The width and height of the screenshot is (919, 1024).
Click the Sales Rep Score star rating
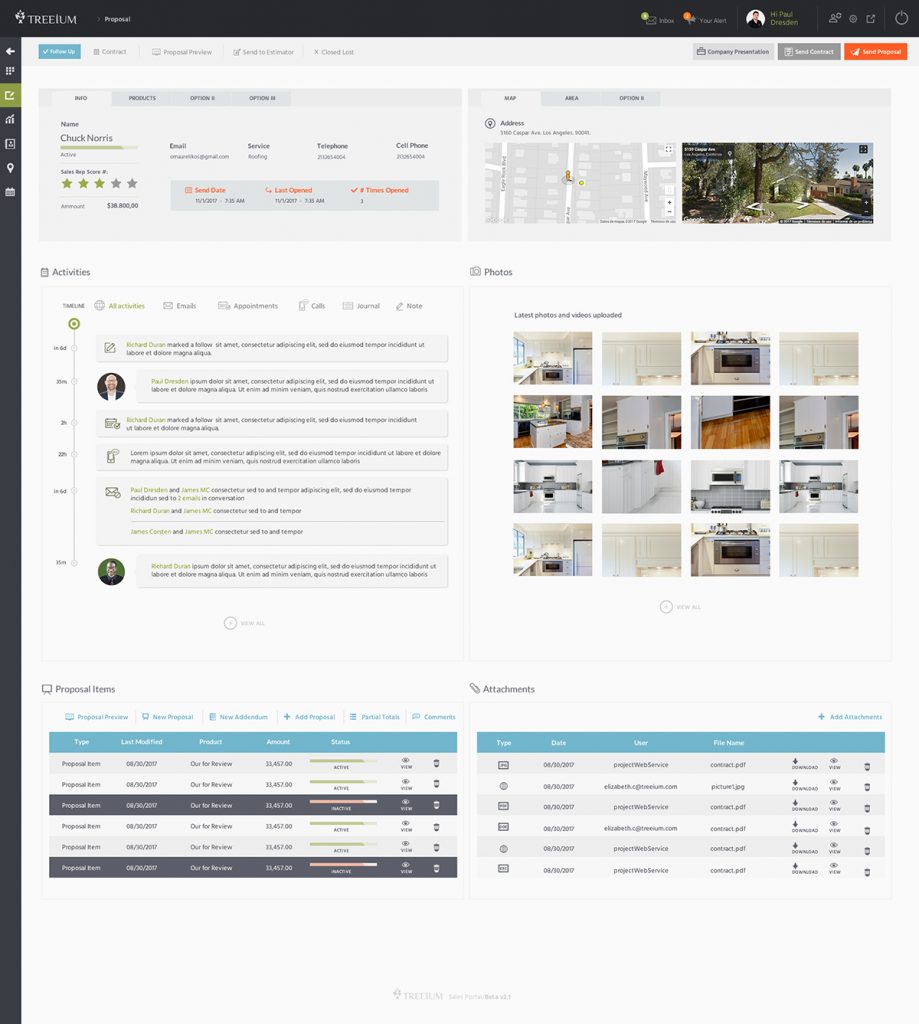coord(99,184)
